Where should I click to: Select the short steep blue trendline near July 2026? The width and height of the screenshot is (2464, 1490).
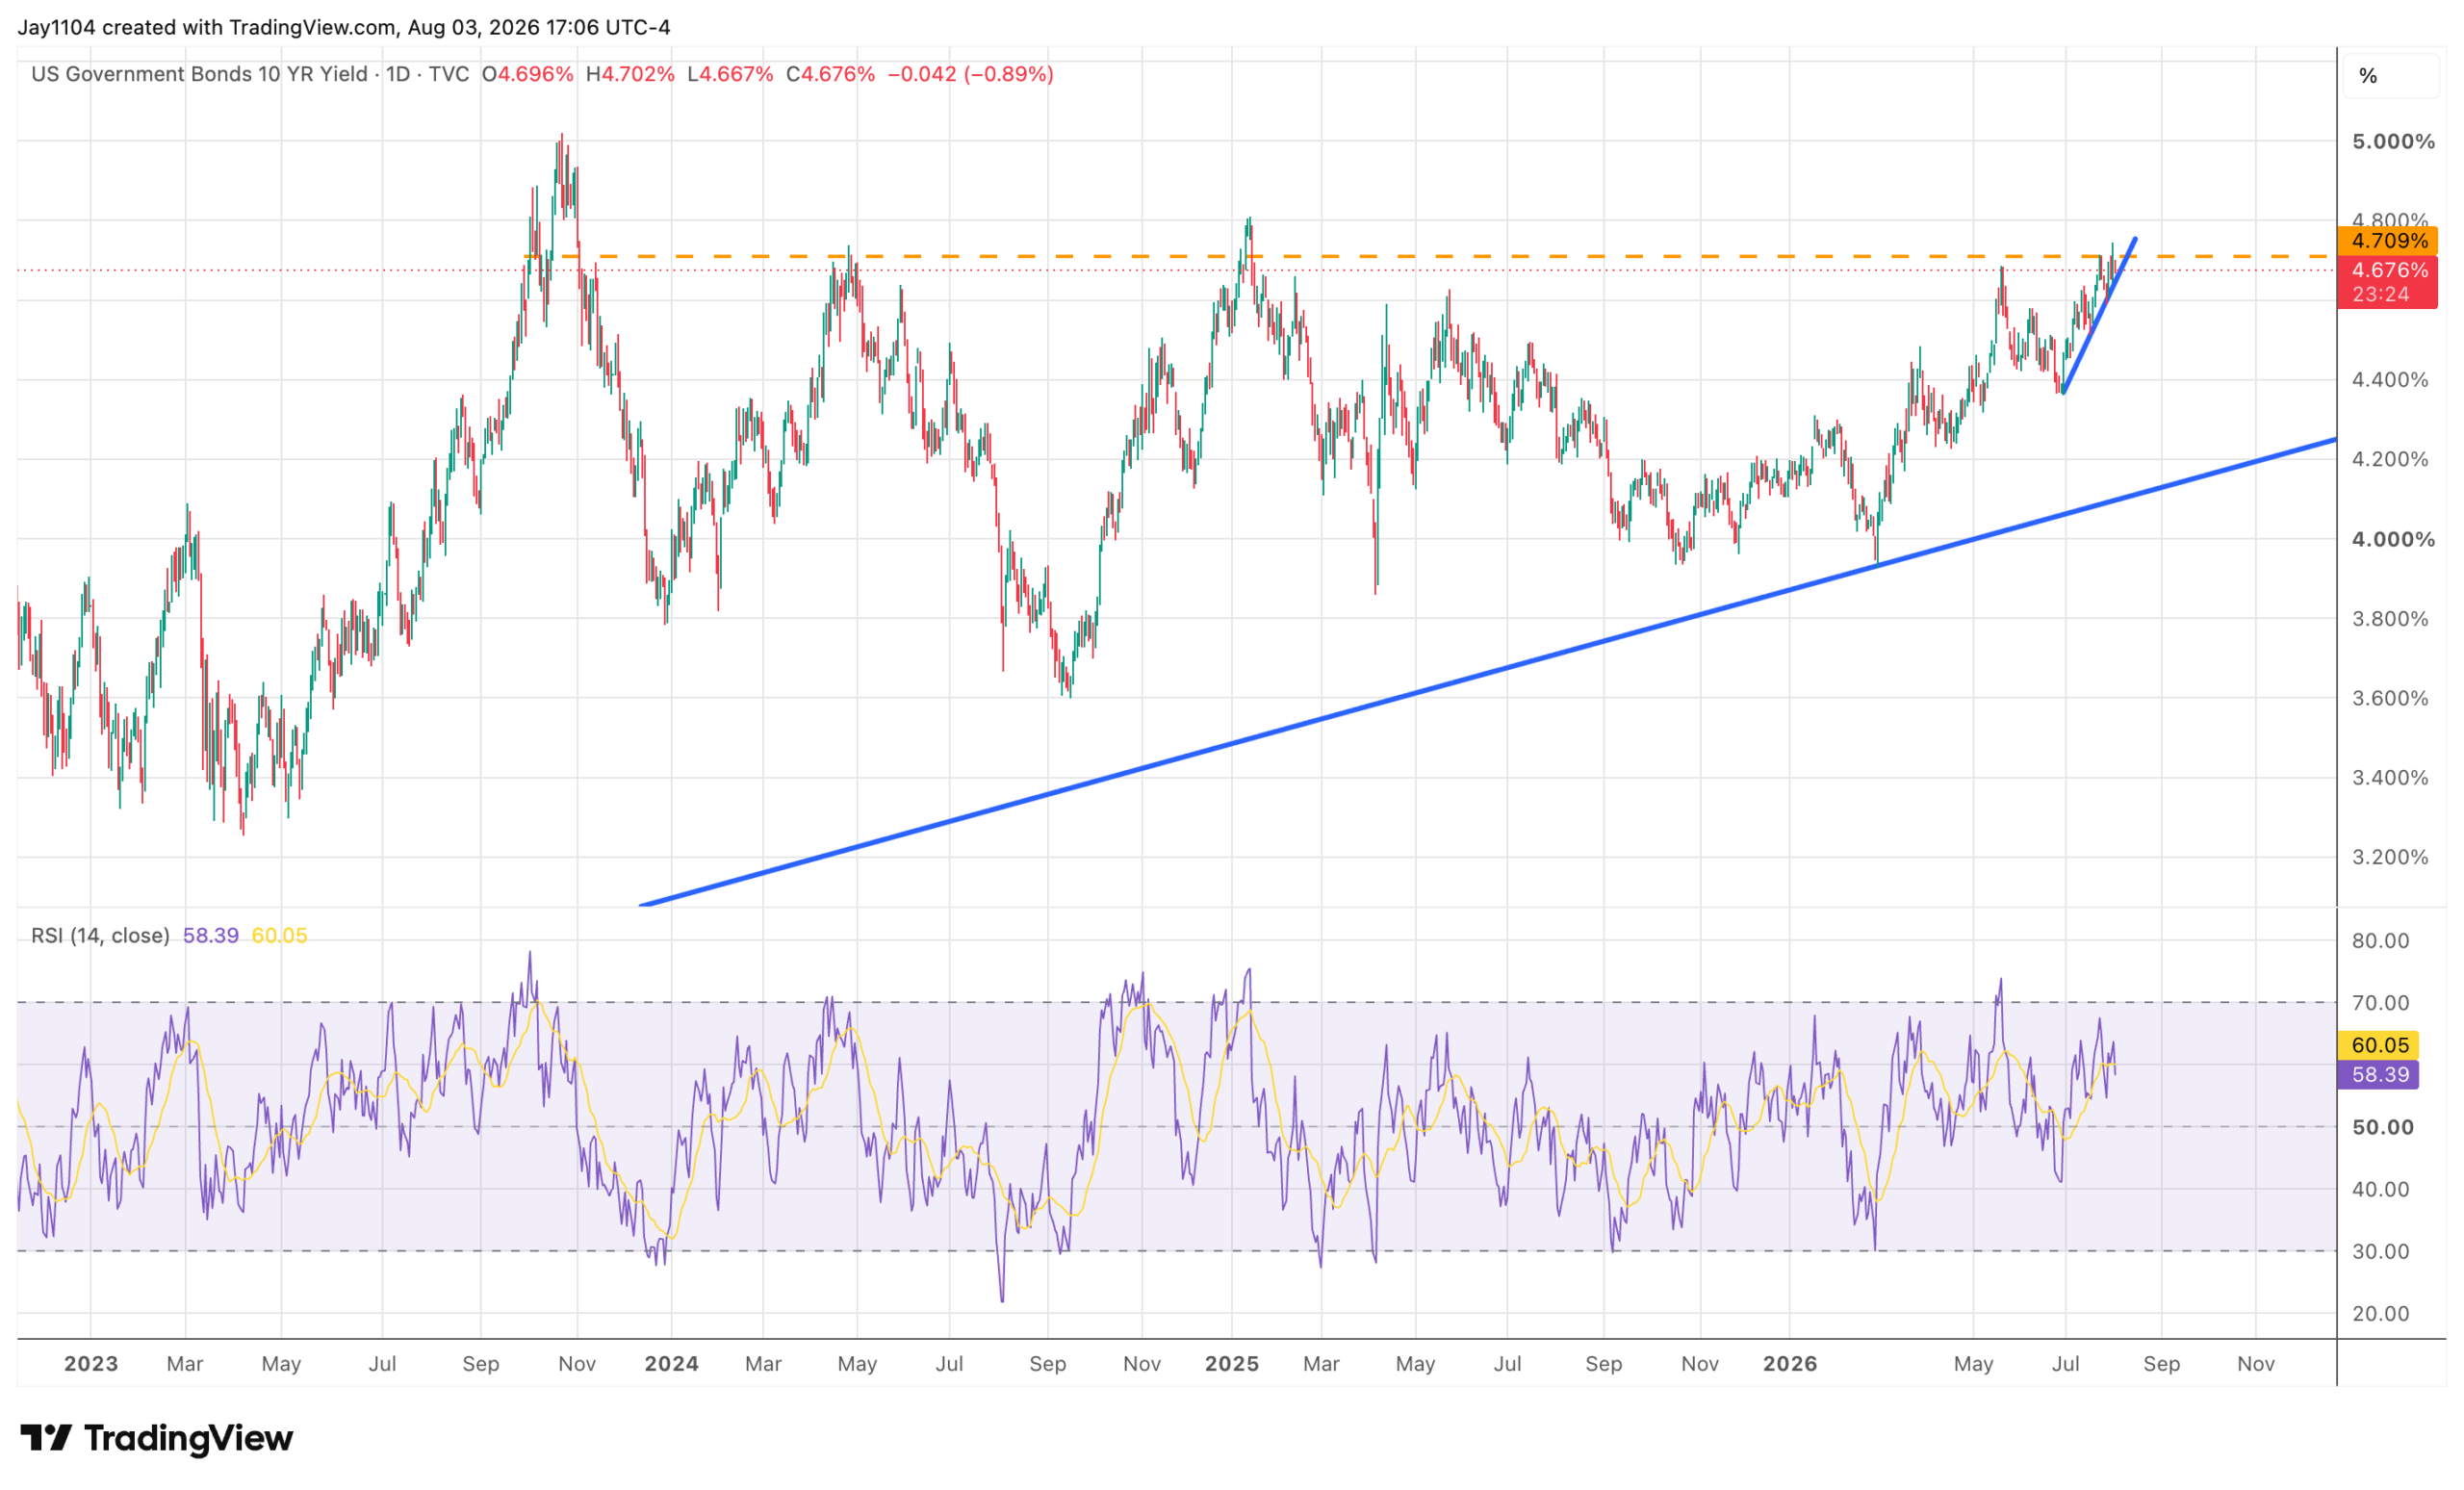click(2099, 316)
